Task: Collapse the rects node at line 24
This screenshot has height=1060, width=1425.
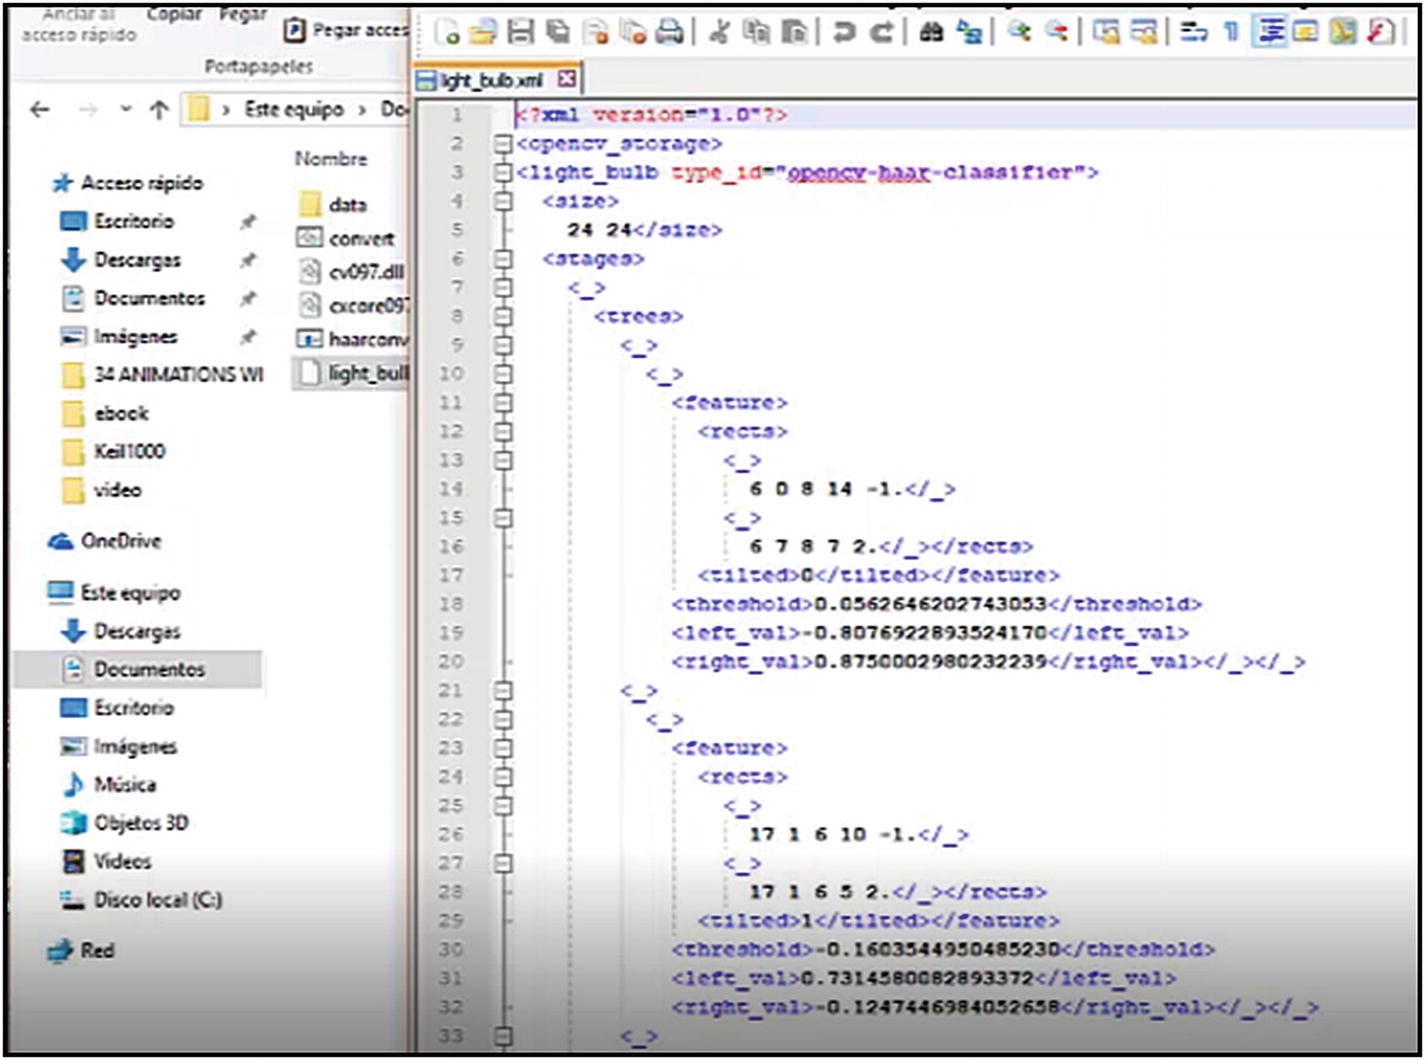Action: 503,777
